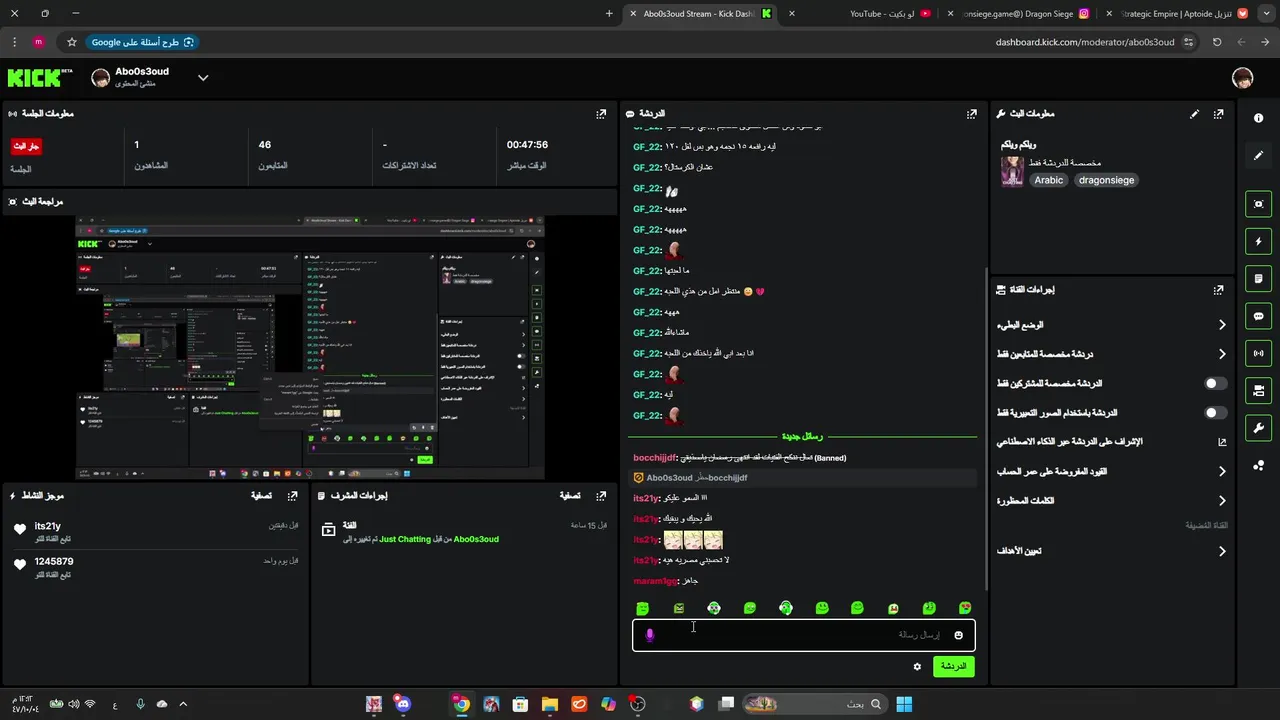
Task: Click the stream category cover image
Action: (1011, 171)
